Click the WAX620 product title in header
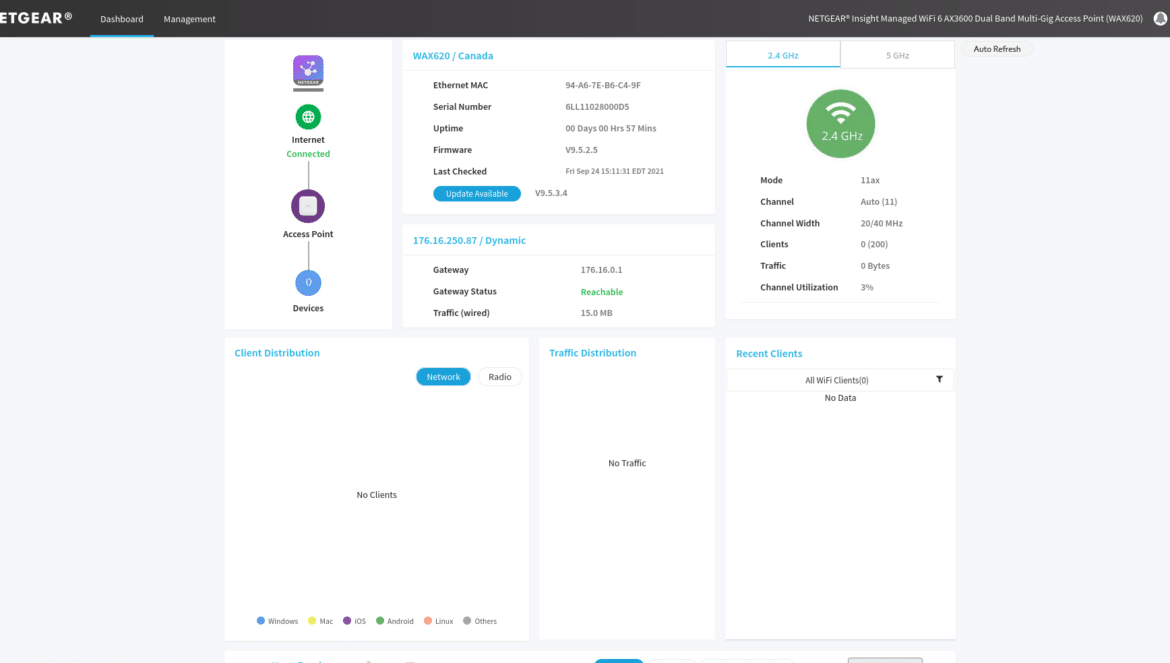The image size is (1170, 663). (x=975, y=19)
